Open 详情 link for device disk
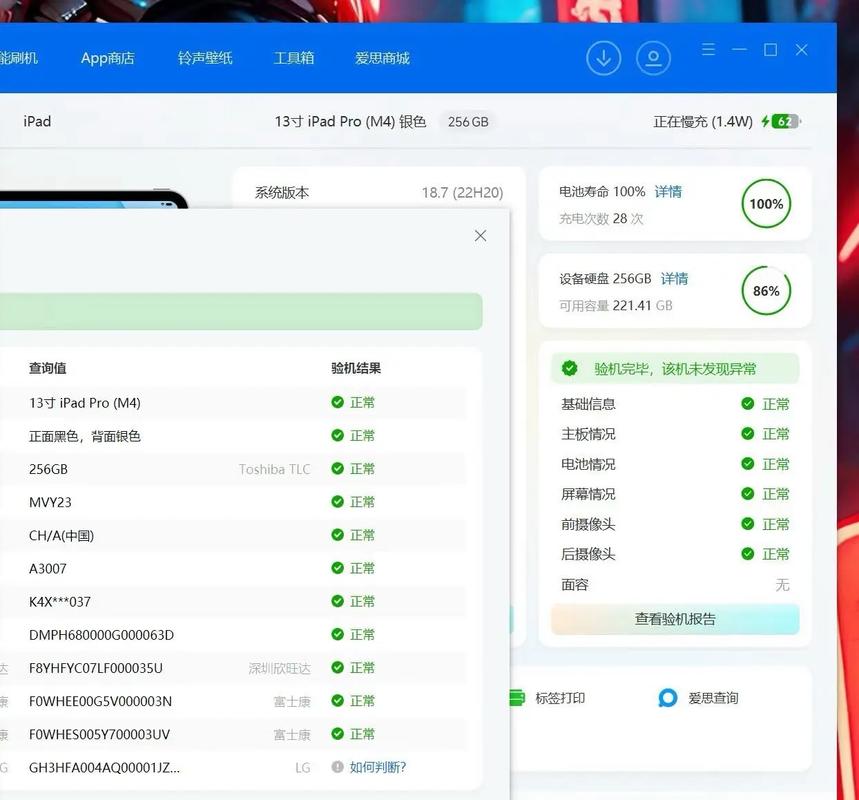 coord(674,279)
